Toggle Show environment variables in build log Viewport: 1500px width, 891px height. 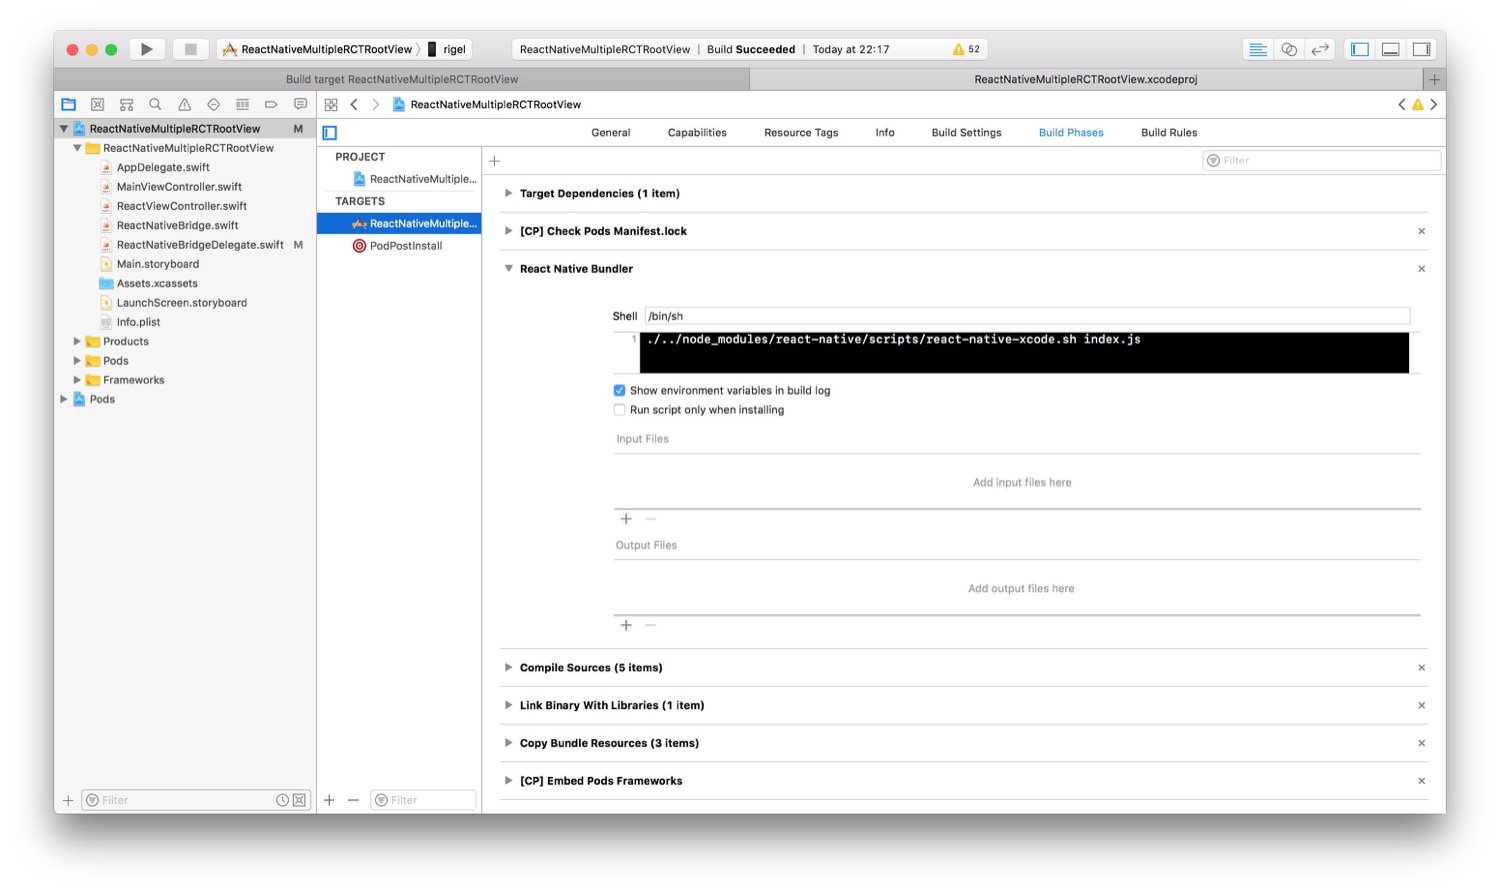619,391
